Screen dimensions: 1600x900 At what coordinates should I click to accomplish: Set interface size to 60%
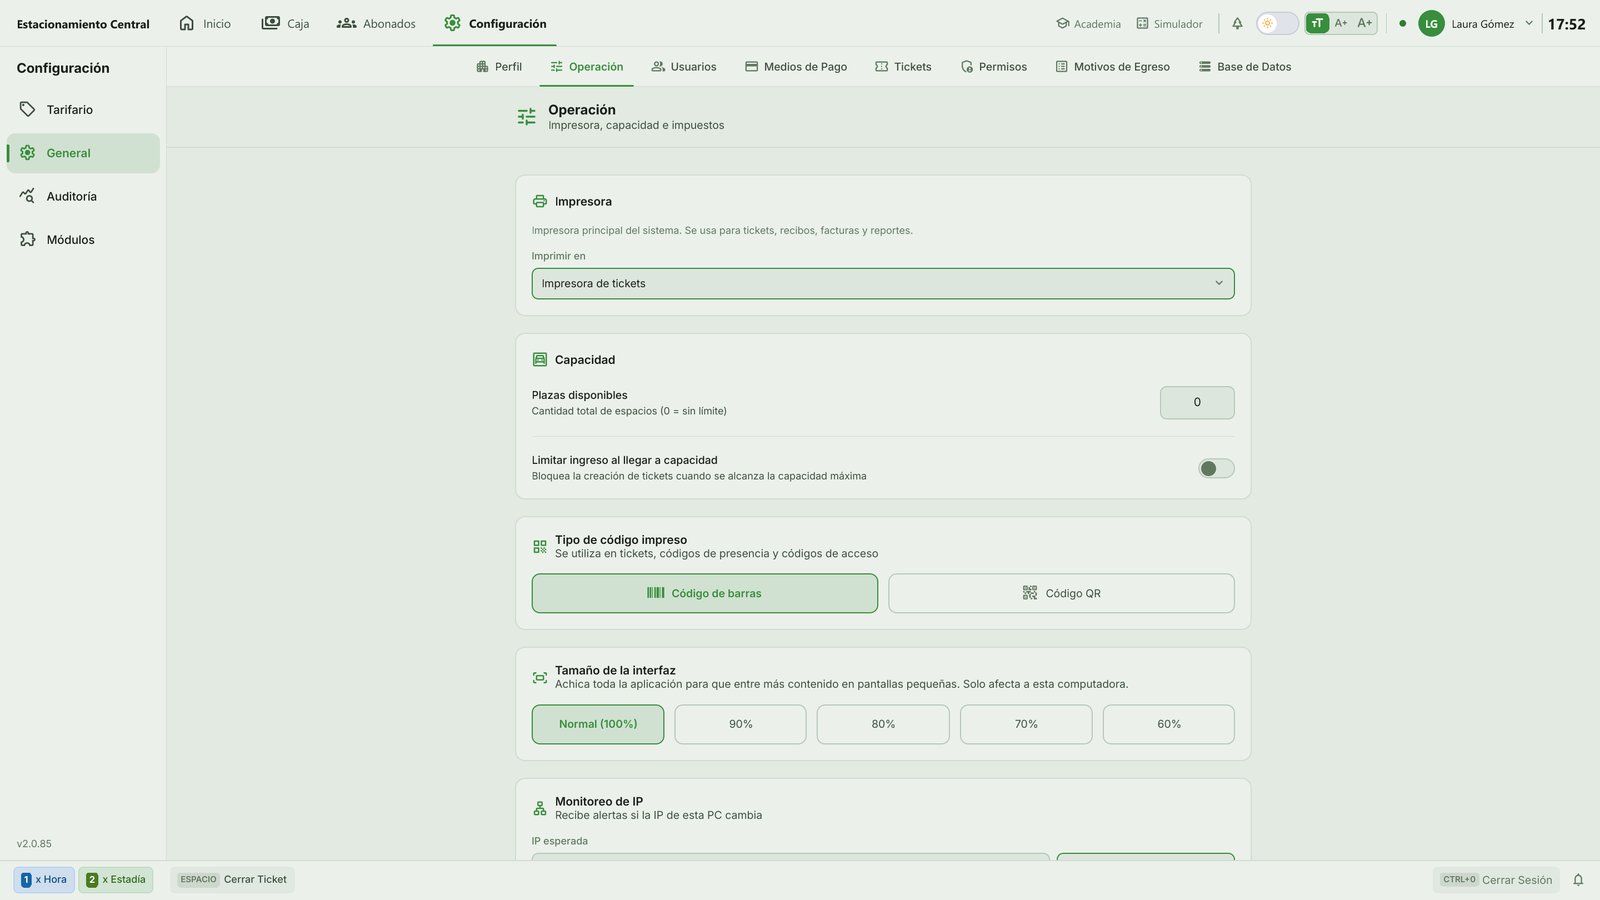pyautogui.click(x=1169, y=724)
